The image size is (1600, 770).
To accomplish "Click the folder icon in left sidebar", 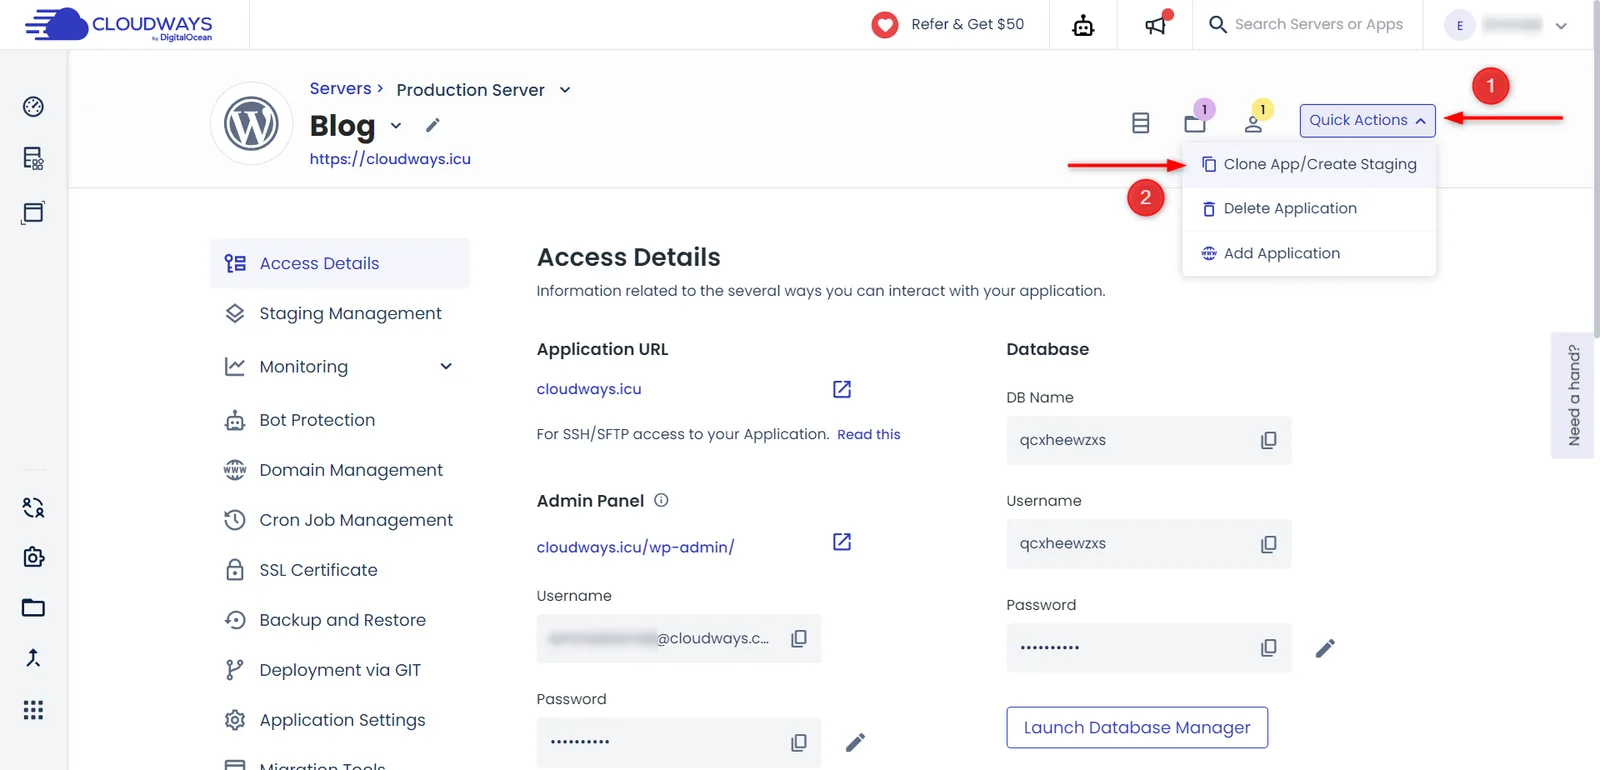I will click(x=33, y=608).
